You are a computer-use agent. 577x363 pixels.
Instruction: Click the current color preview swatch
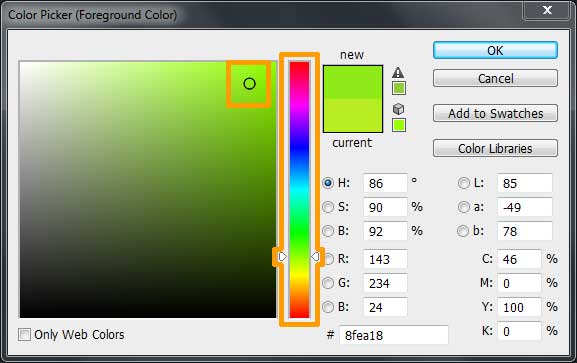click(353, 116)
